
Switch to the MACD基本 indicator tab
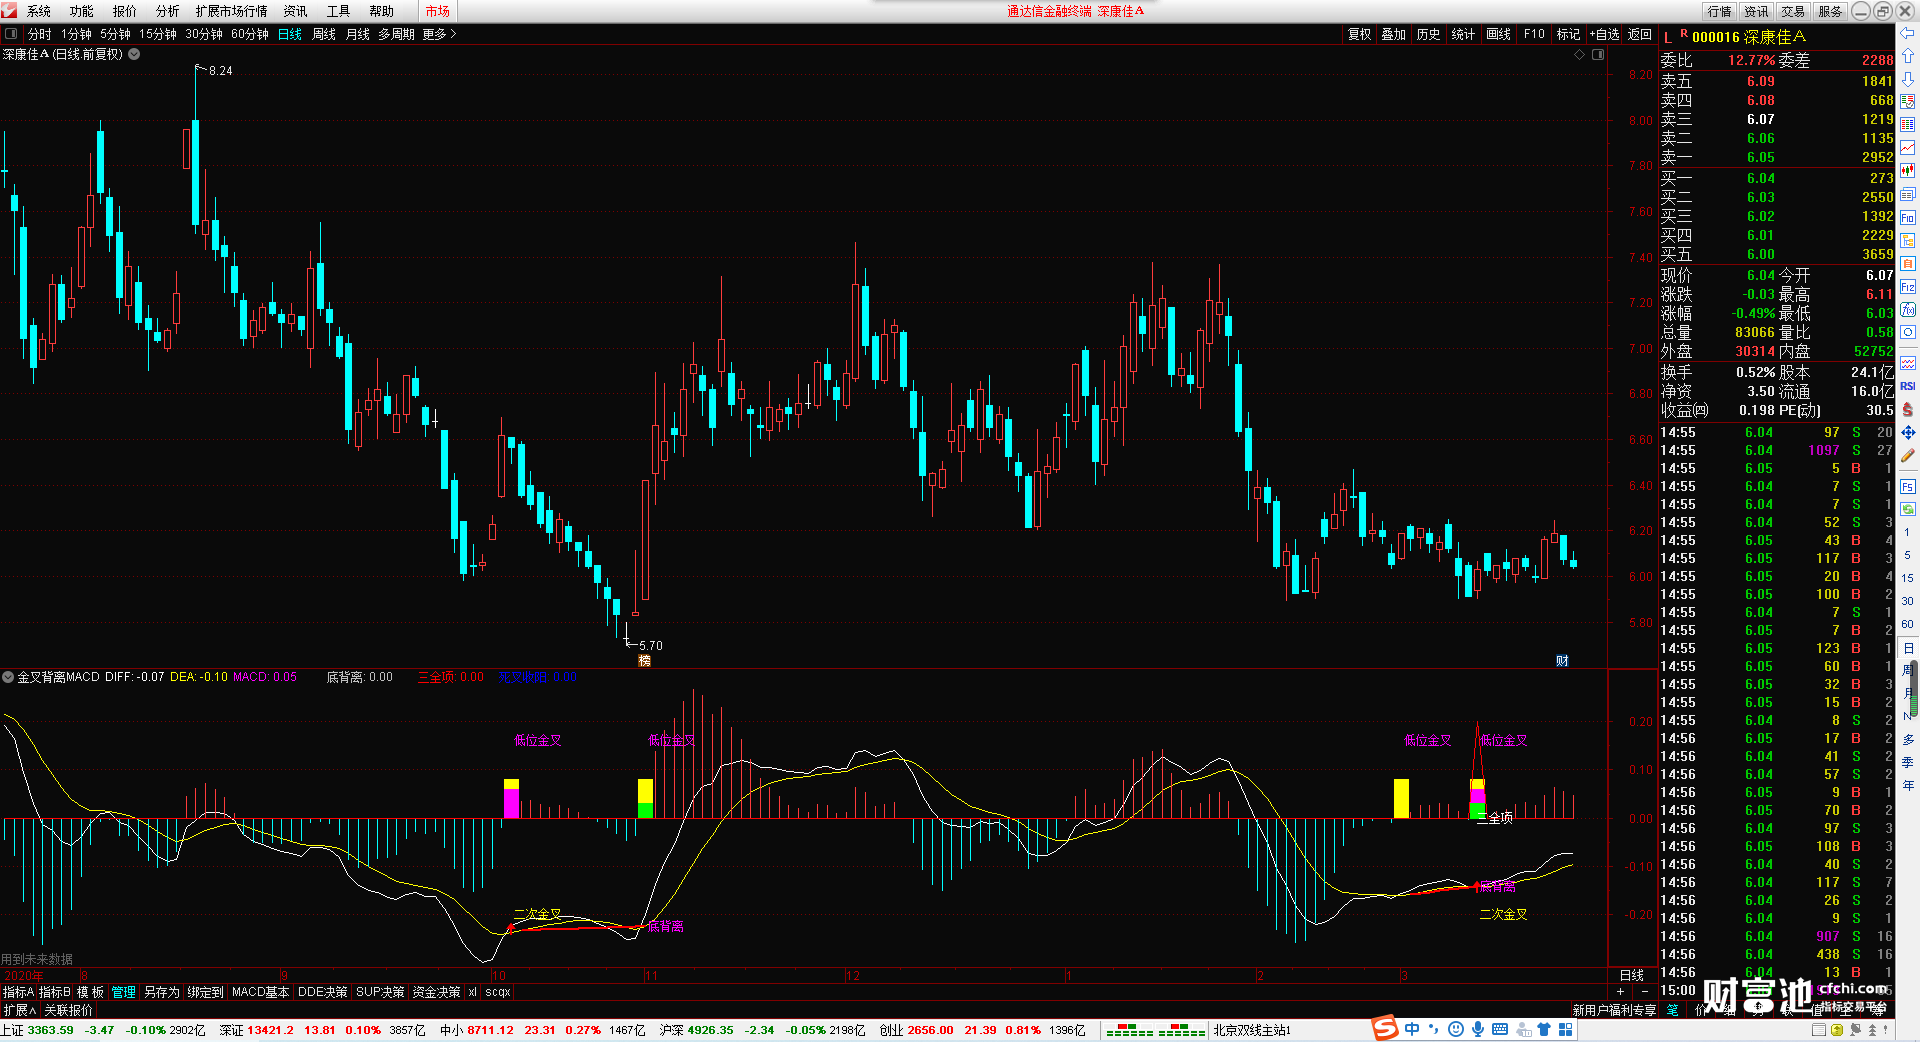[x=260, y=992]
